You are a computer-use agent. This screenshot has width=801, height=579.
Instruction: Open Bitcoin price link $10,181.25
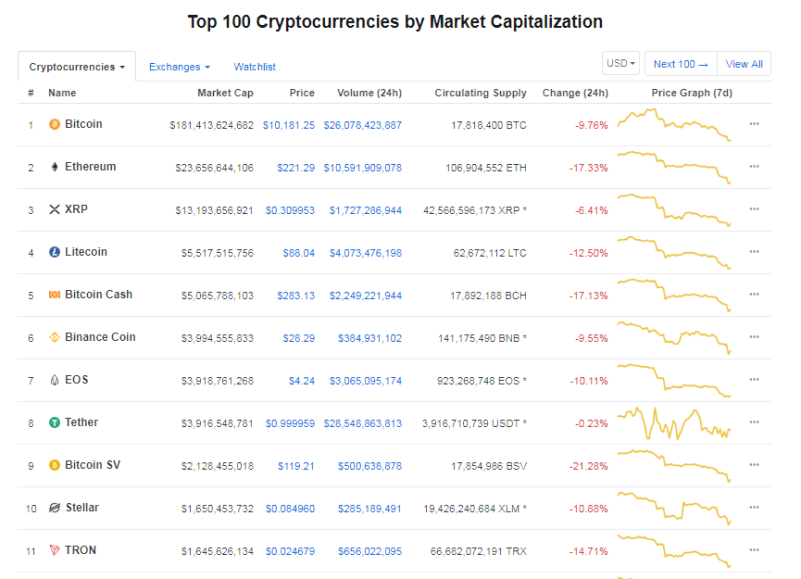(289, 125)
